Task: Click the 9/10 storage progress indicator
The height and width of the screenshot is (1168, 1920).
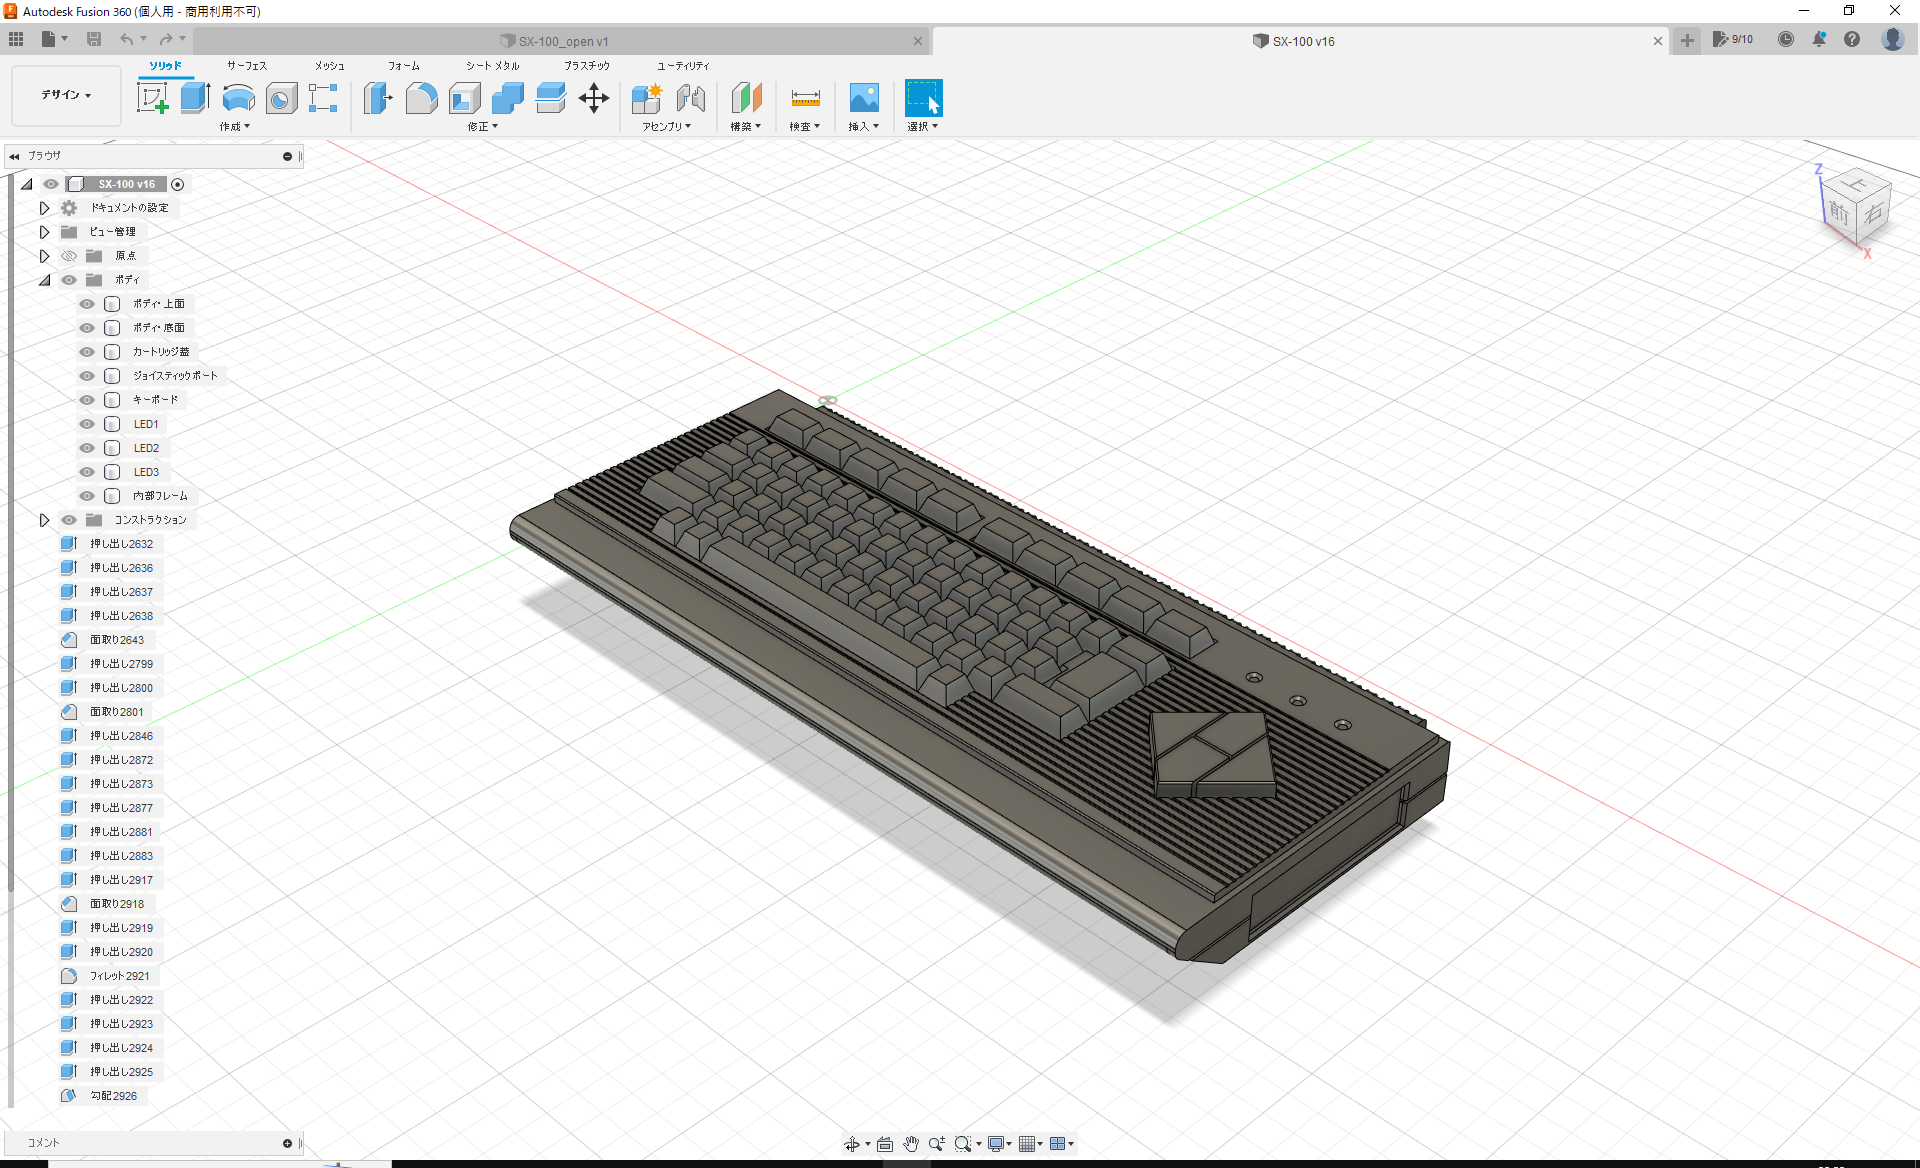Action: pyautogui.click(x=1733, y=39)
